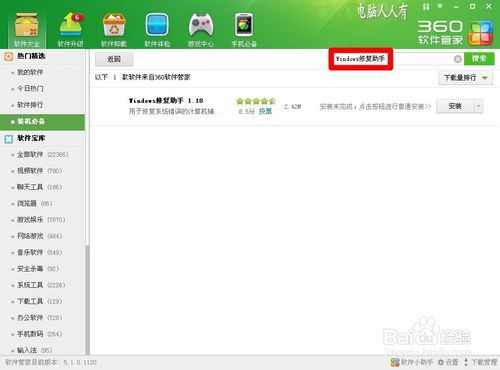
Task: Click the software version text 5.1.0.1120
Action: pos(80,362)
